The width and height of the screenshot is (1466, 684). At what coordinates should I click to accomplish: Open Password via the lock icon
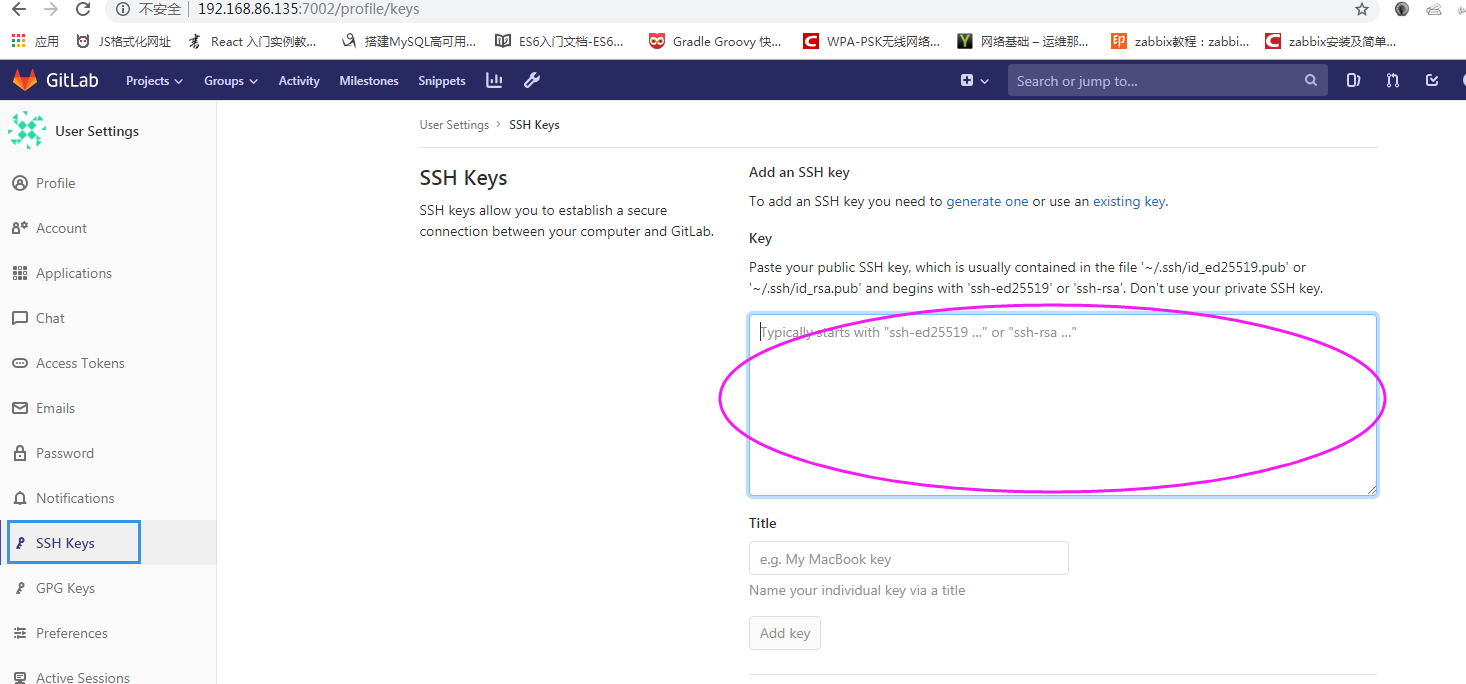pyautogui.click(x=20, y=452)
